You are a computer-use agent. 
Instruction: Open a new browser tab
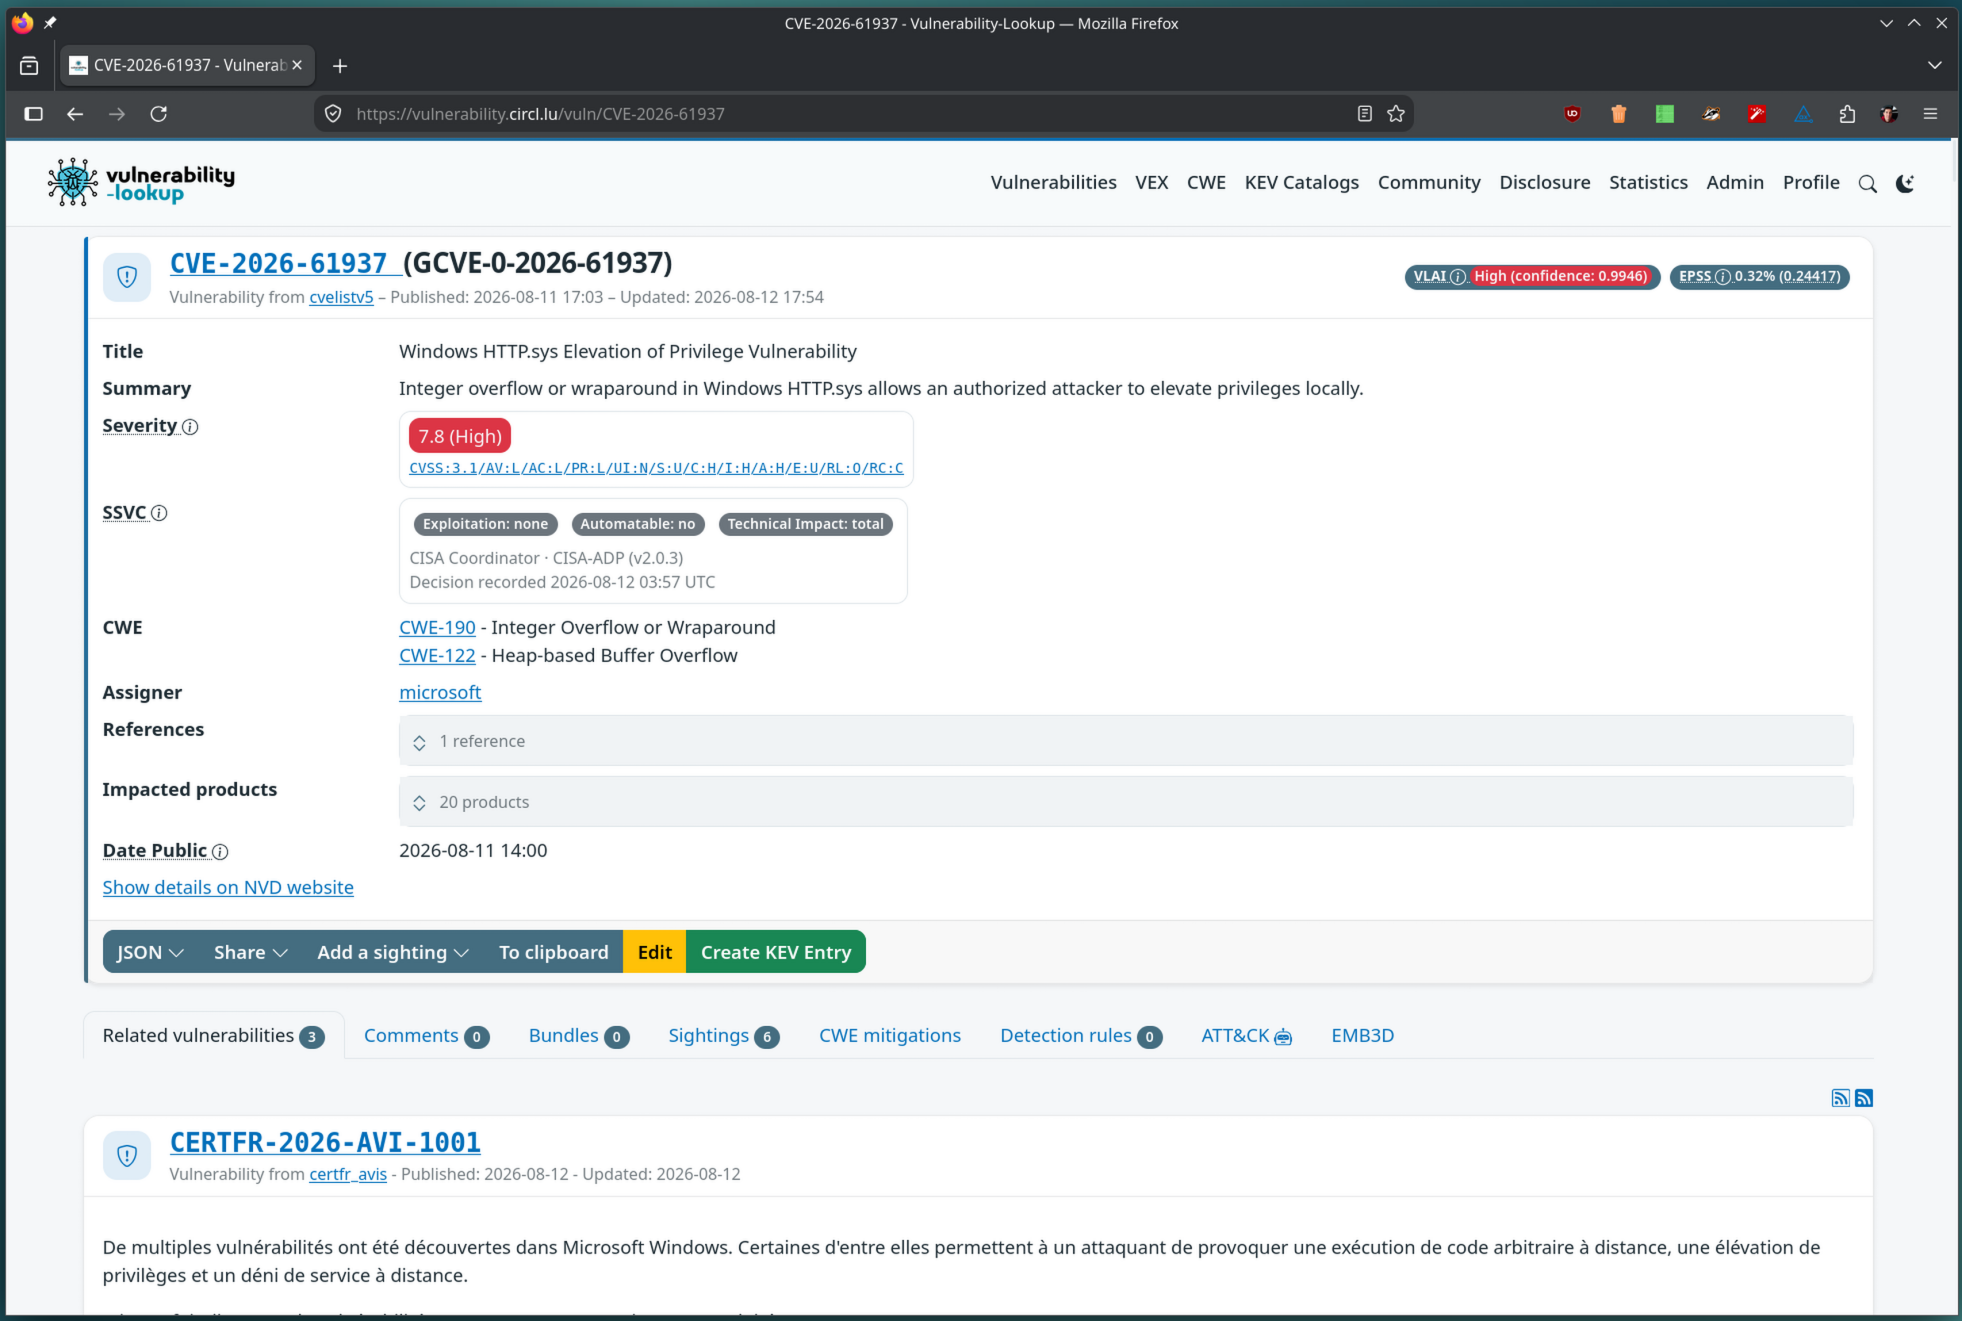[x=340, y=66]
